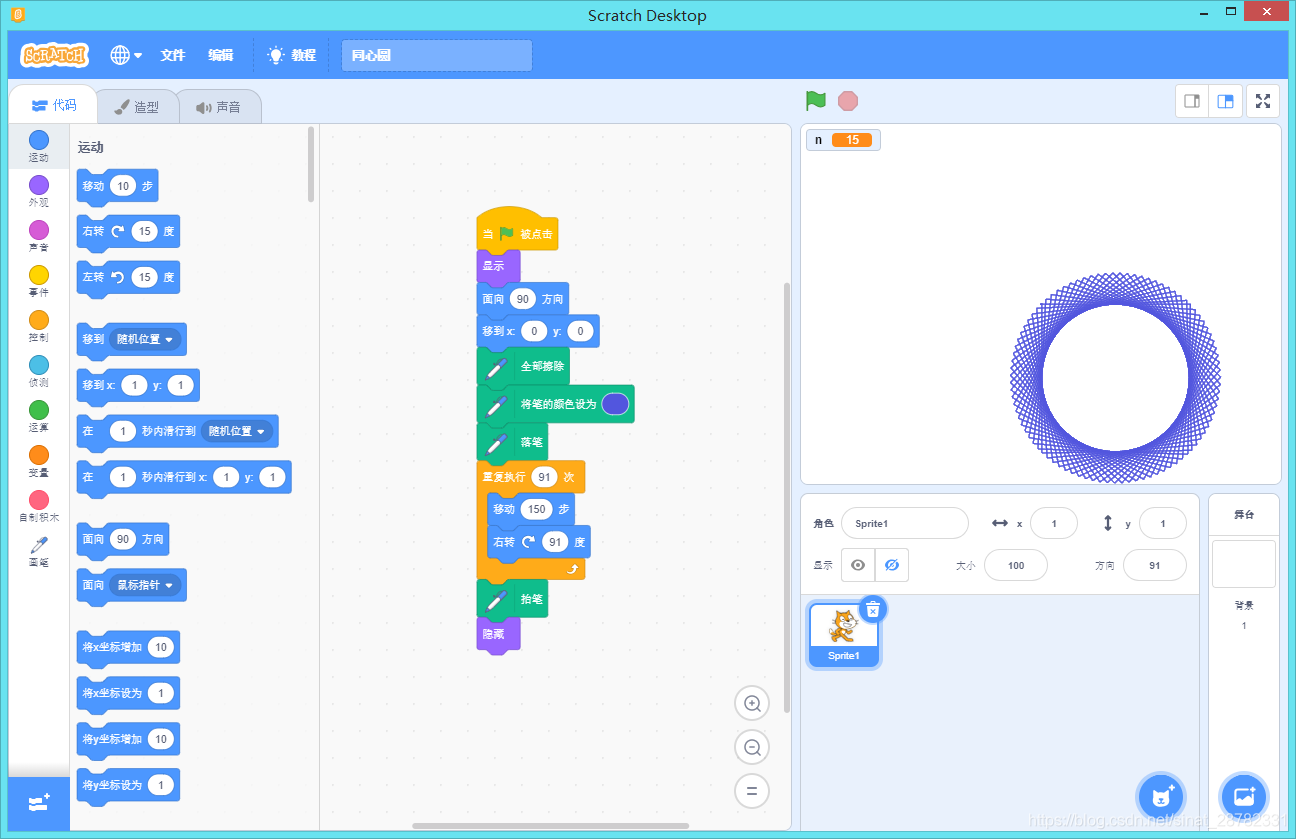The height and width of the screenshot is (839, 1296).
Task: Enter full screen stage mode
Action: (1262, 100)
